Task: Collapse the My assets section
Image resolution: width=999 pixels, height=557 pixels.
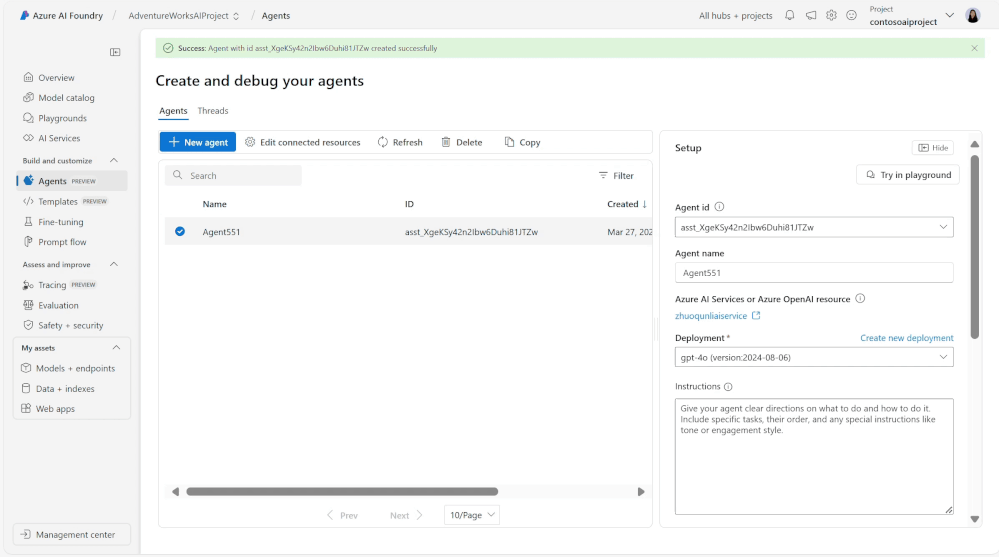Action: 116,348
